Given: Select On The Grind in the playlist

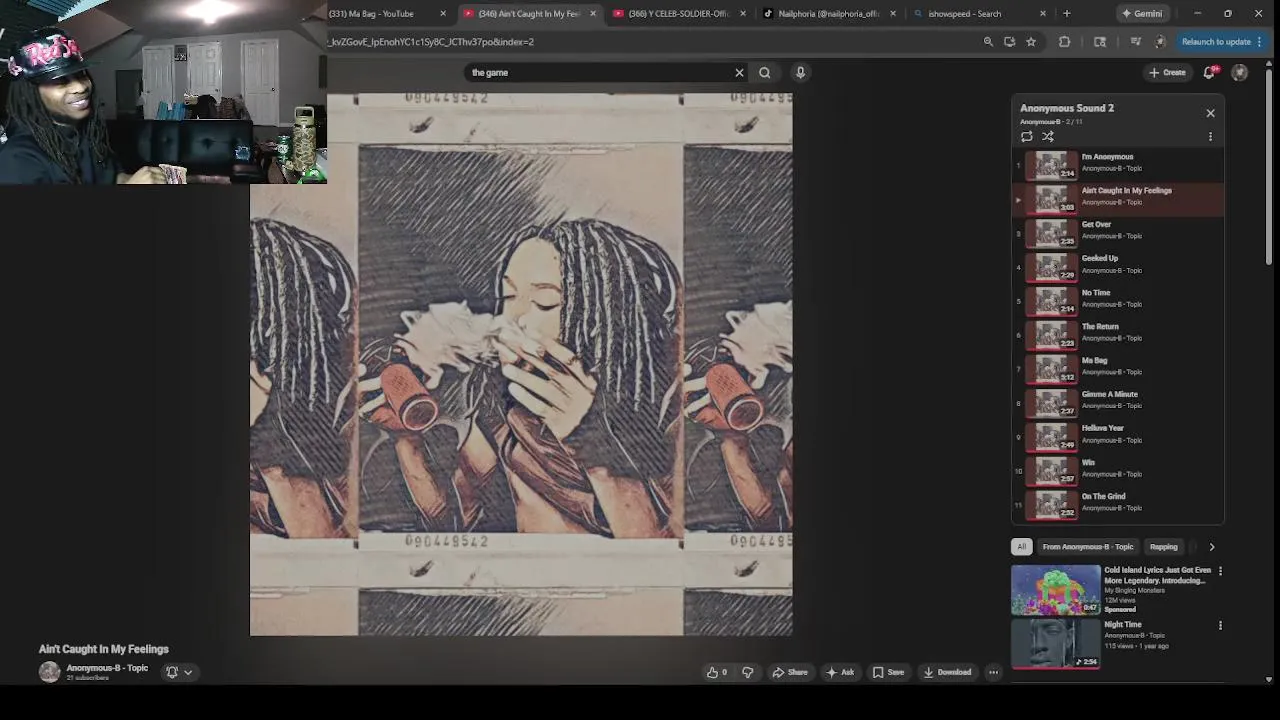Looking at the screenshot, I should pyautogui.click(x=1118, y=504).
